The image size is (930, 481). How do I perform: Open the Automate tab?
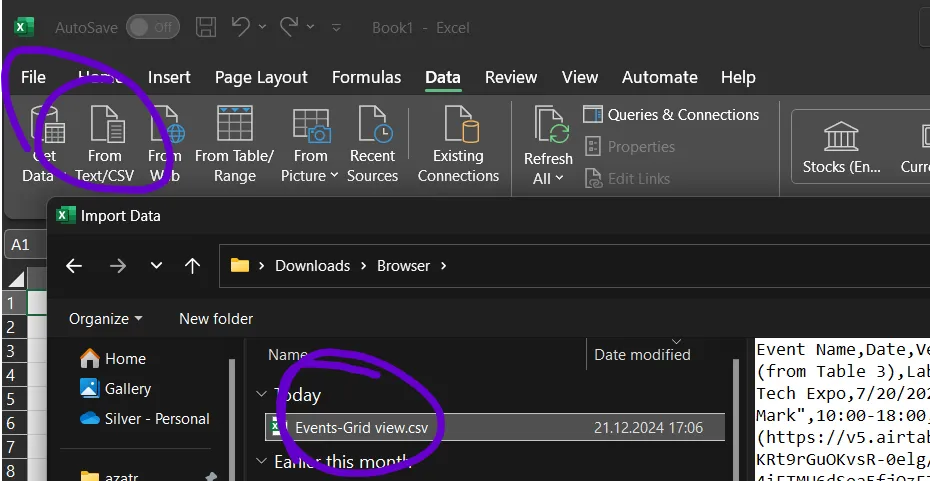coord(660,77)
